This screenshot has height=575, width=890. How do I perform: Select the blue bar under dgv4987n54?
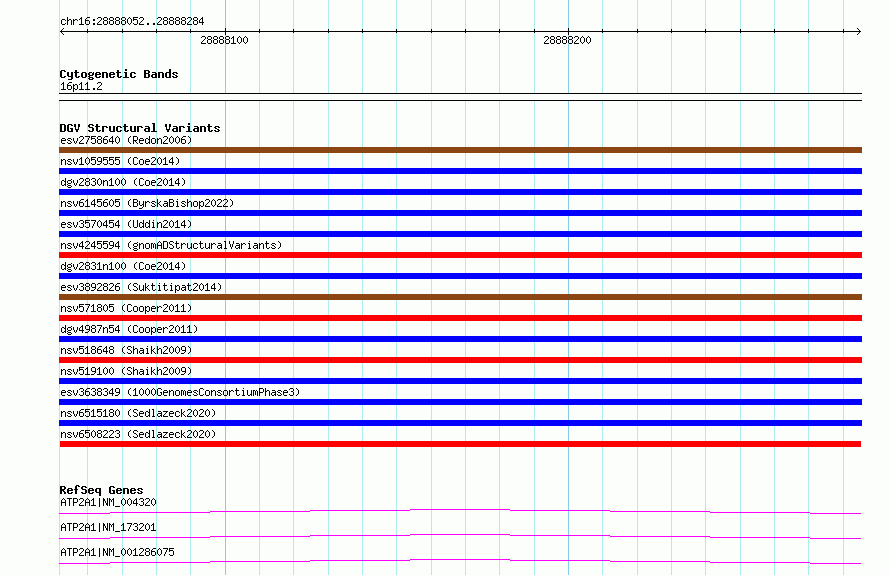tap(460, 339)
